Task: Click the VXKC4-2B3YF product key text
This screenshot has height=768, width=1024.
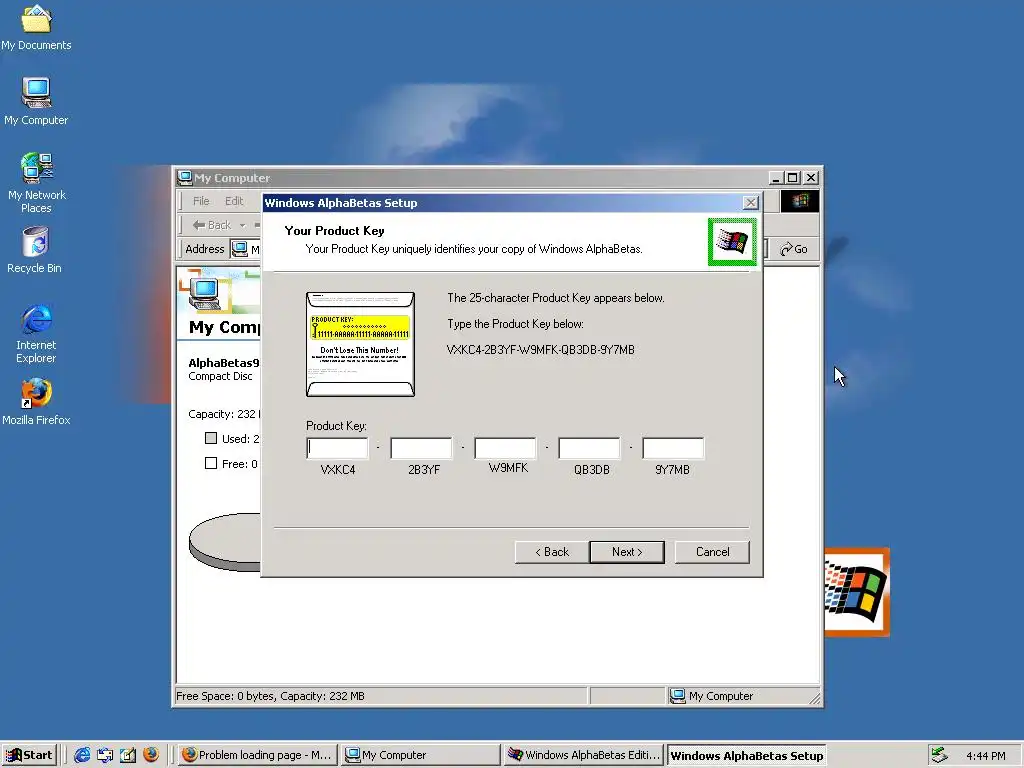Action: [540, 350]
